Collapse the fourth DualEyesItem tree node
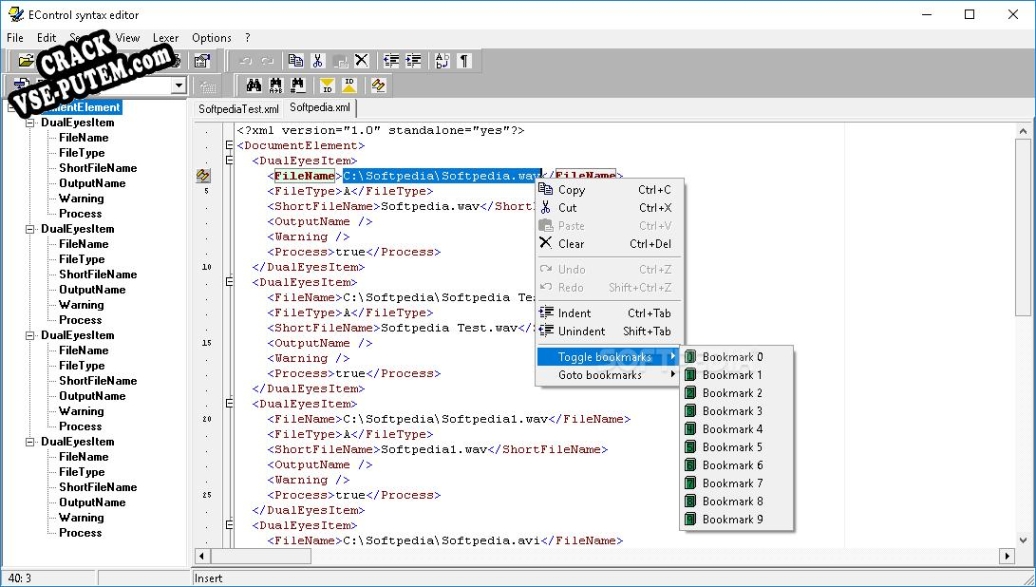Image resolution: width=1036 pixels, height=587 pixels. [x=30, y=442]
